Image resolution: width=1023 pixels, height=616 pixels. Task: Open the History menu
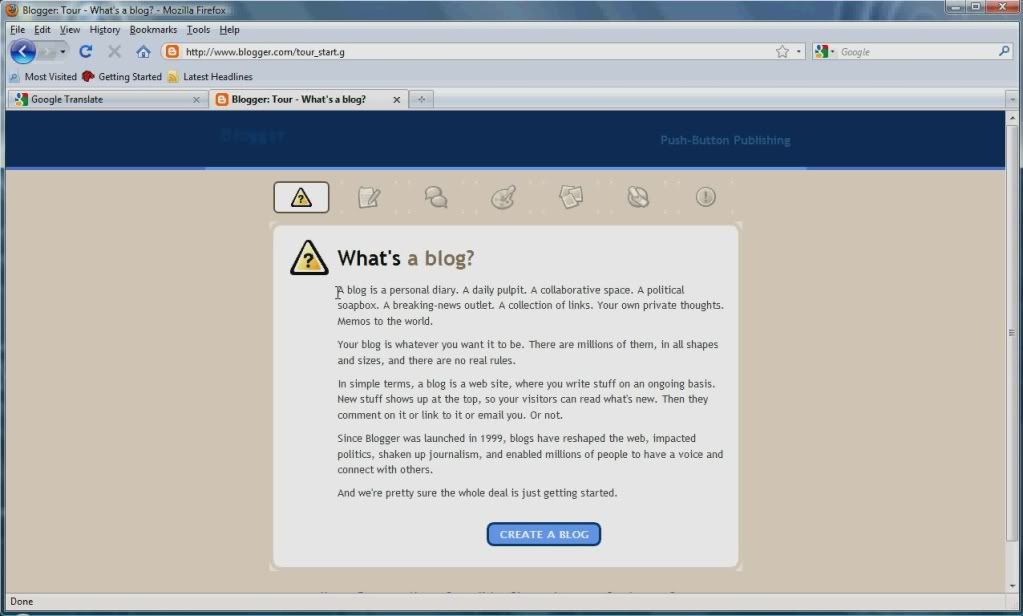[x=104, y=29]
